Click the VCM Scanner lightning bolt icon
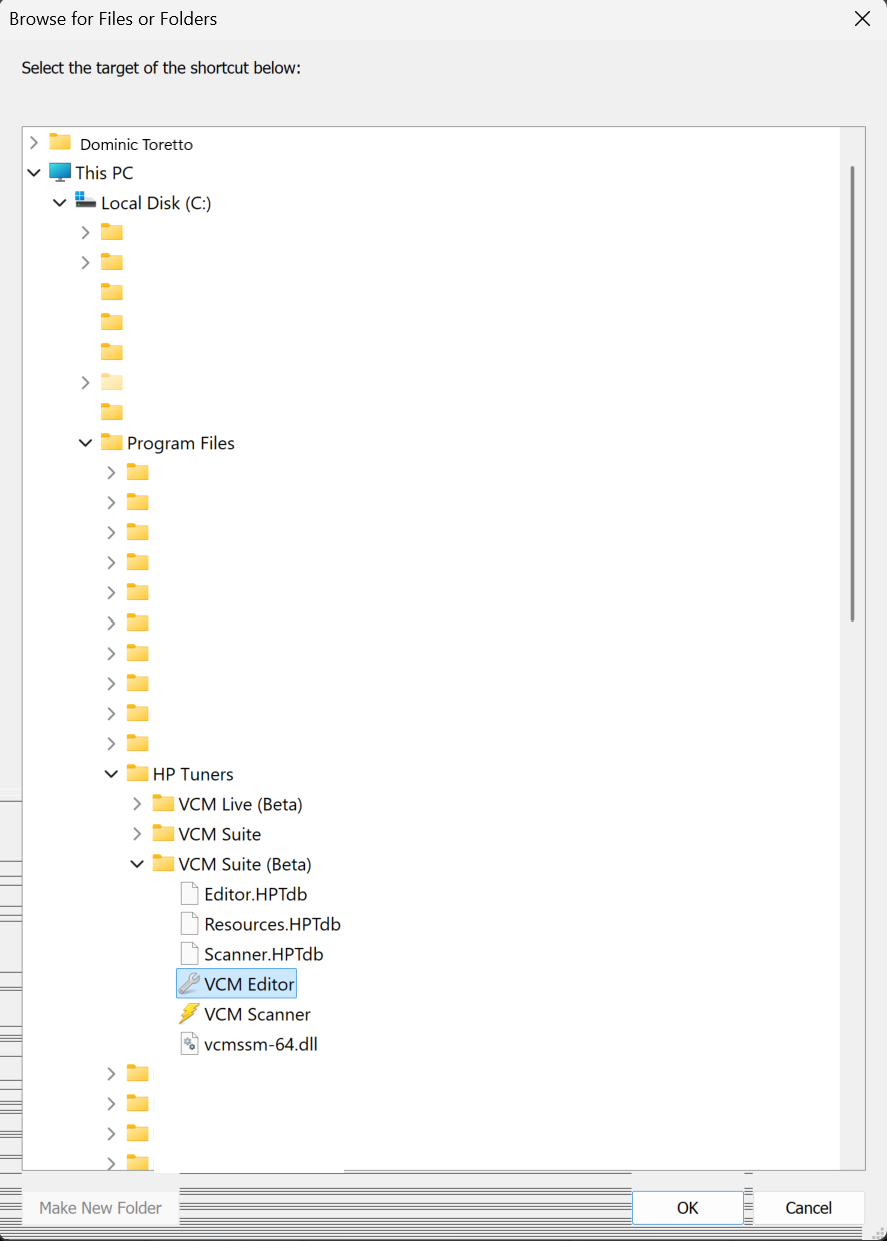Viewport: 887px width, 1241px height. 188,1014
